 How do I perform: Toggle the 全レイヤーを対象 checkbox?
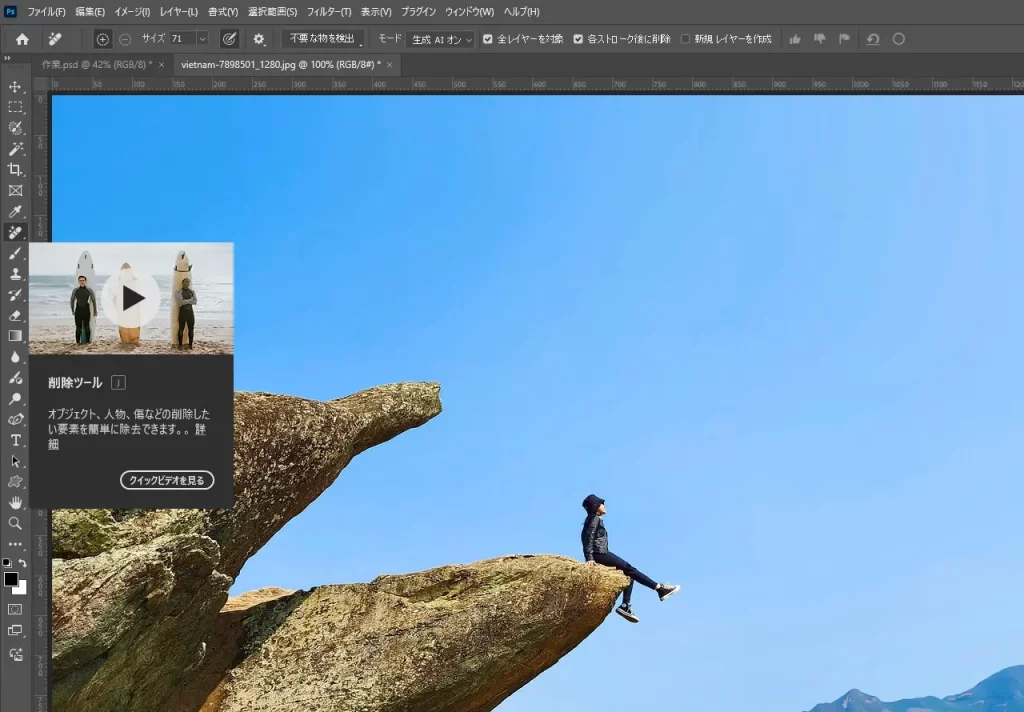point(488,39)
